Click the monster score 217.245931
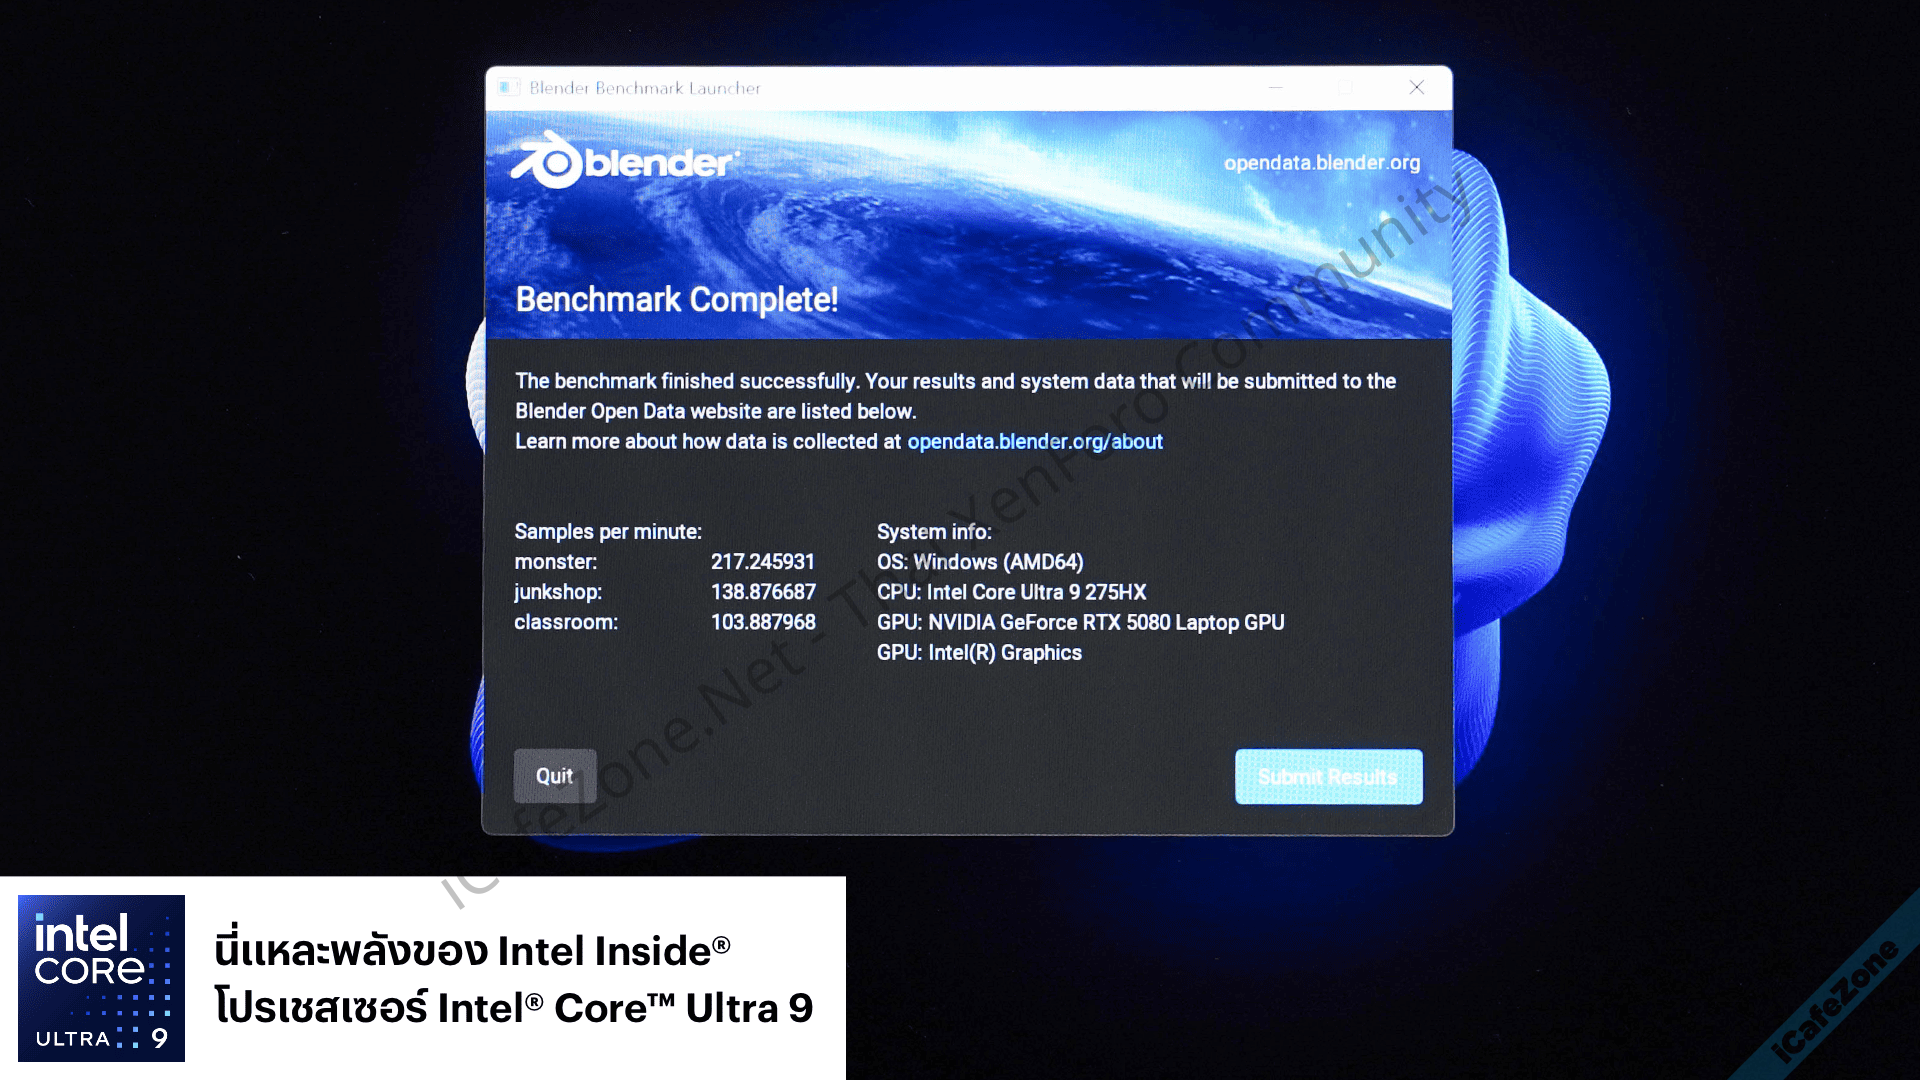The image size is (1920, 1080). (762, 562)
